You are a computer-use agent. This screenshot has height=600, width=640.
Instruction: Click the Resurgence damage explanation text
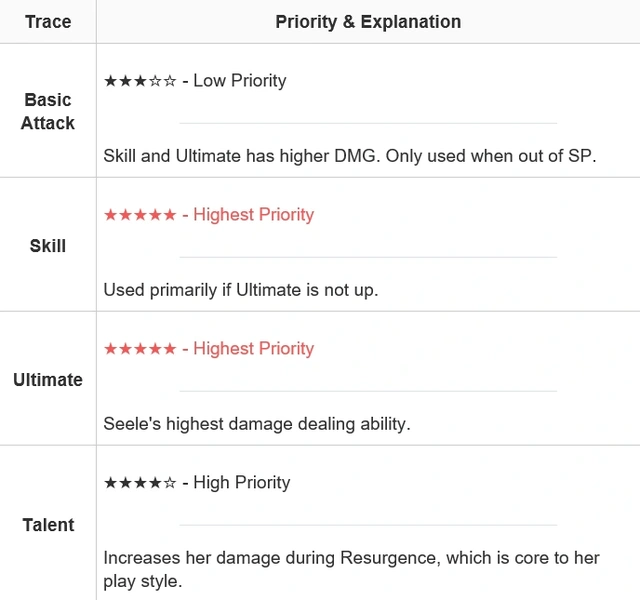click(351, 569)
